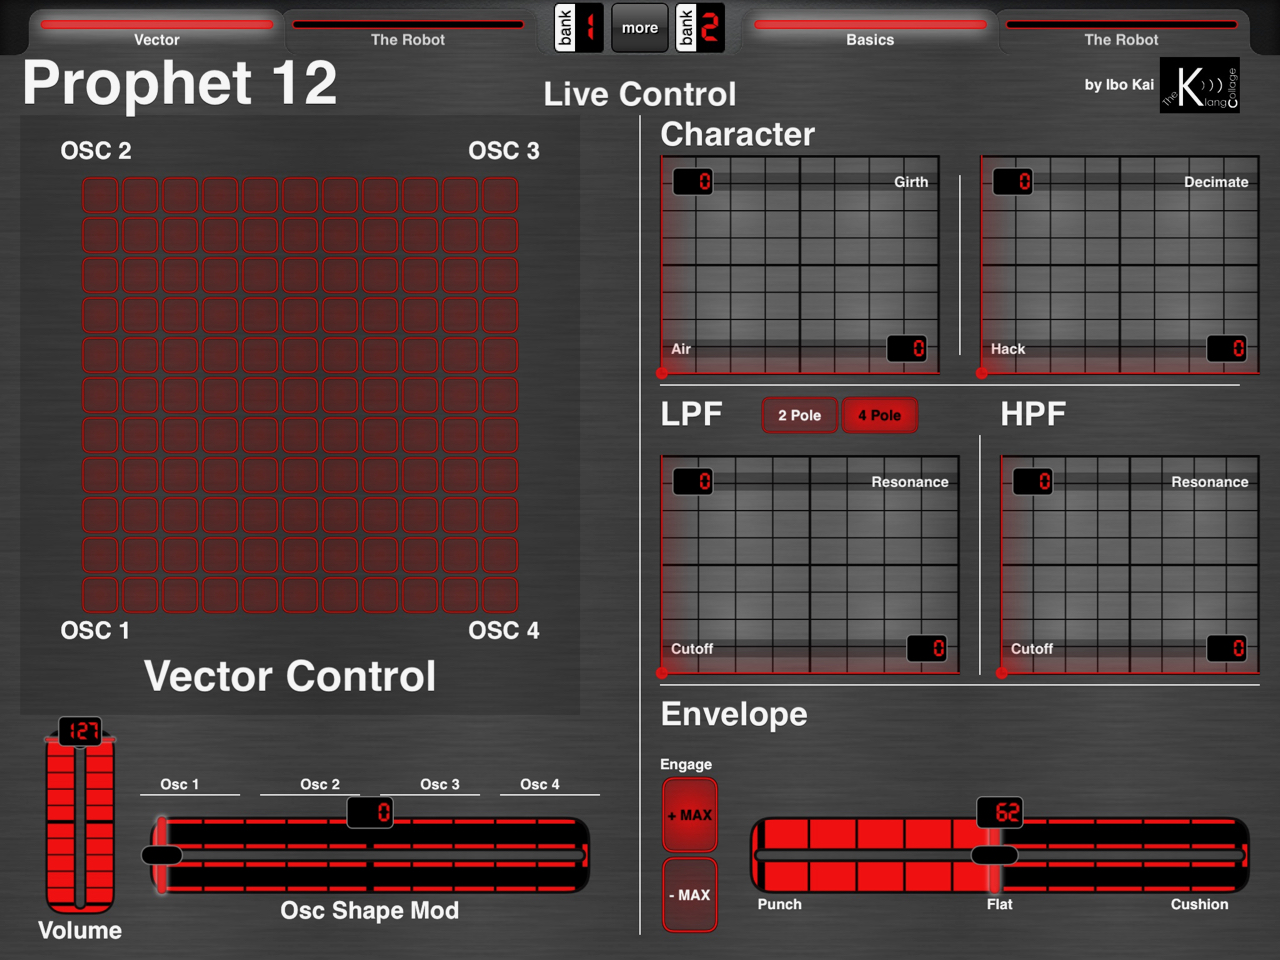The width and height of the screenshot is (1280, 960).
Task: Click the Air value display
Action: click(907, 348)
